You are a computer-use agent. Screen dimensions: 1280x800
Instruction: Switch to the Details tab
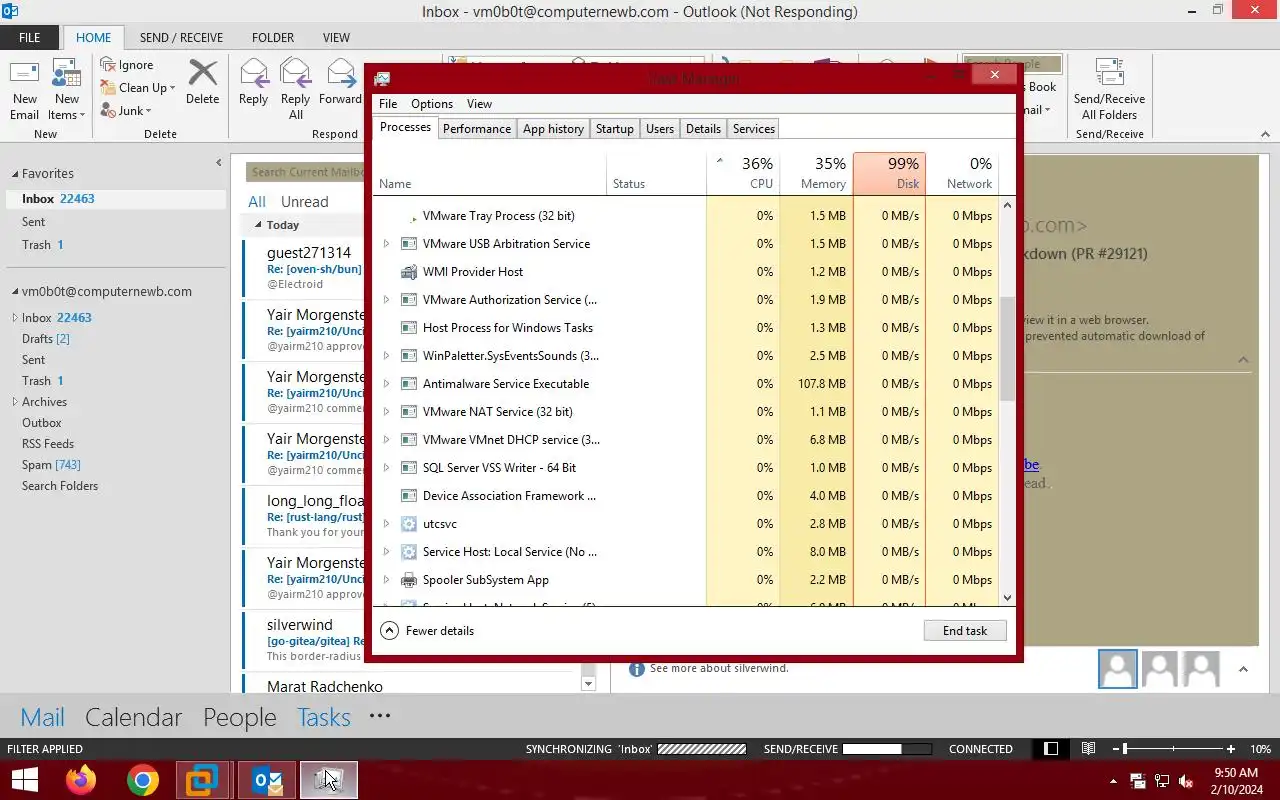(x=703, y=129)
